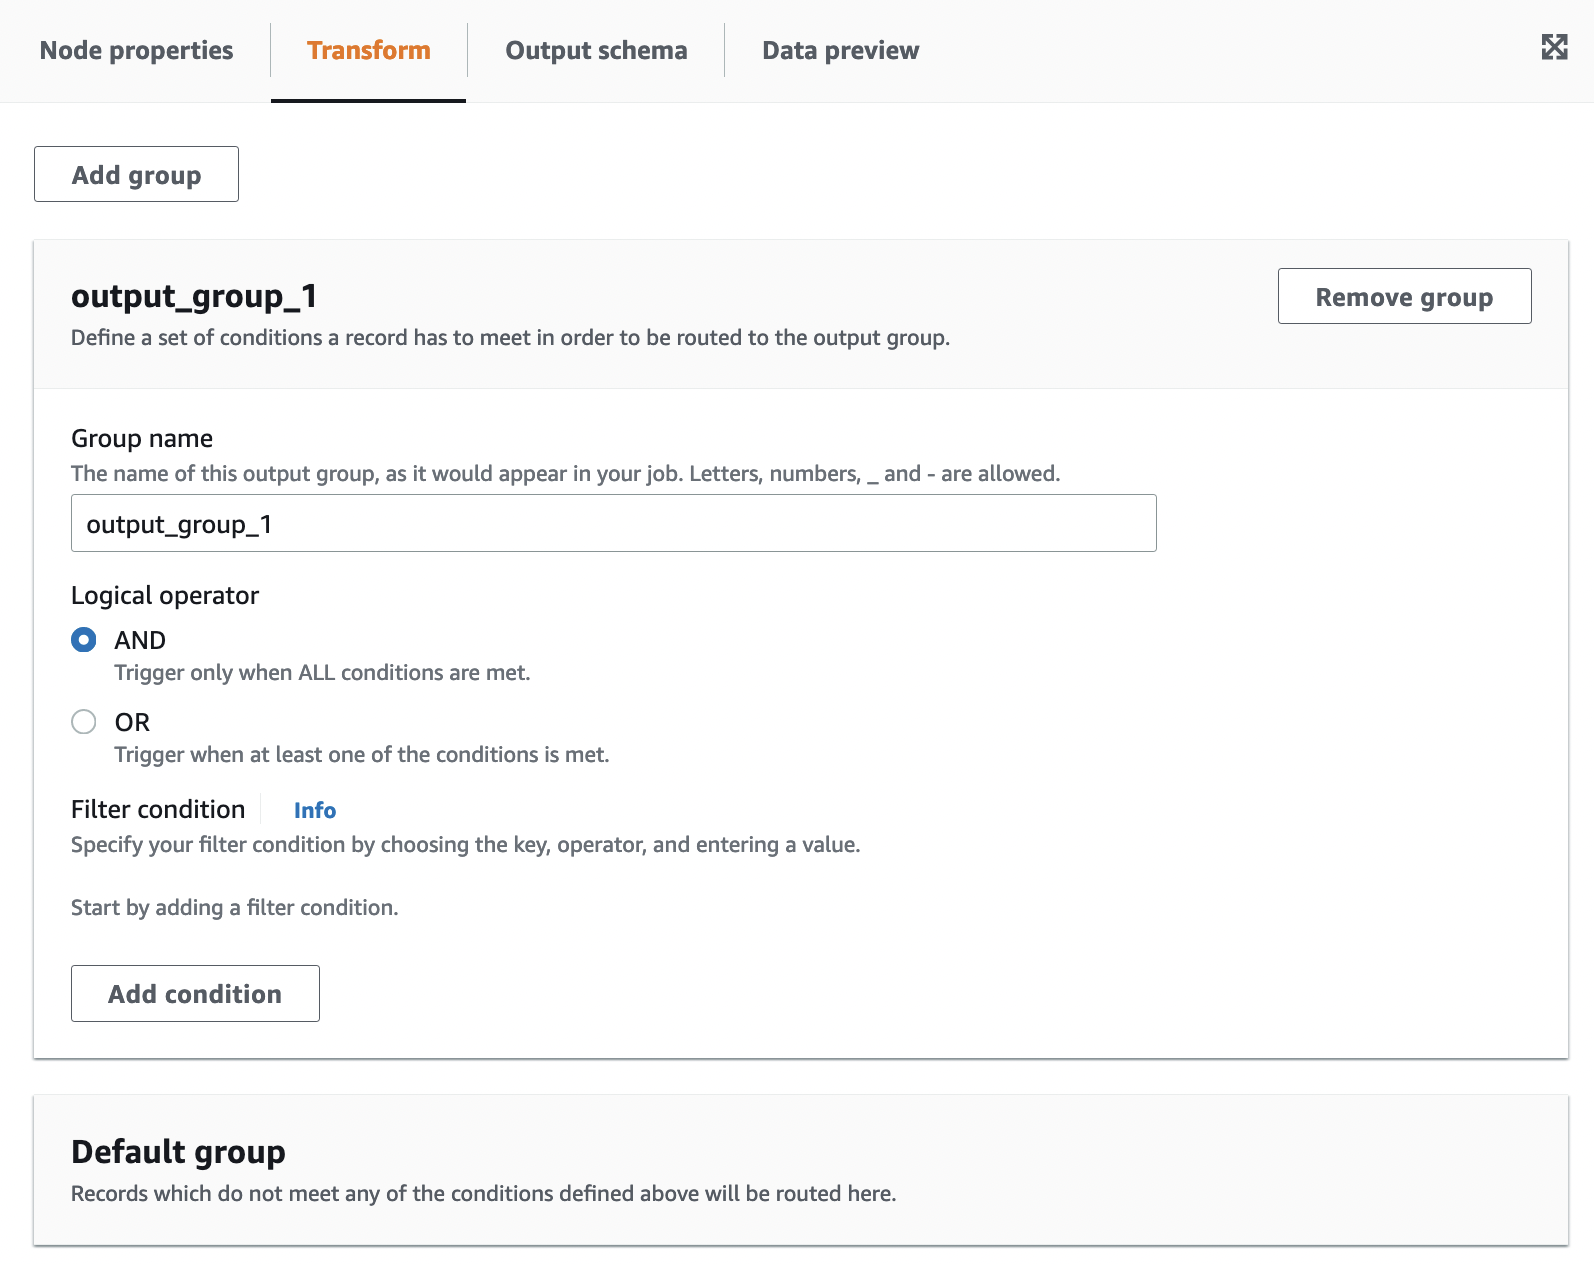
Task: Click 'Trigger when at least one' description text
Action: click(361, 755)
